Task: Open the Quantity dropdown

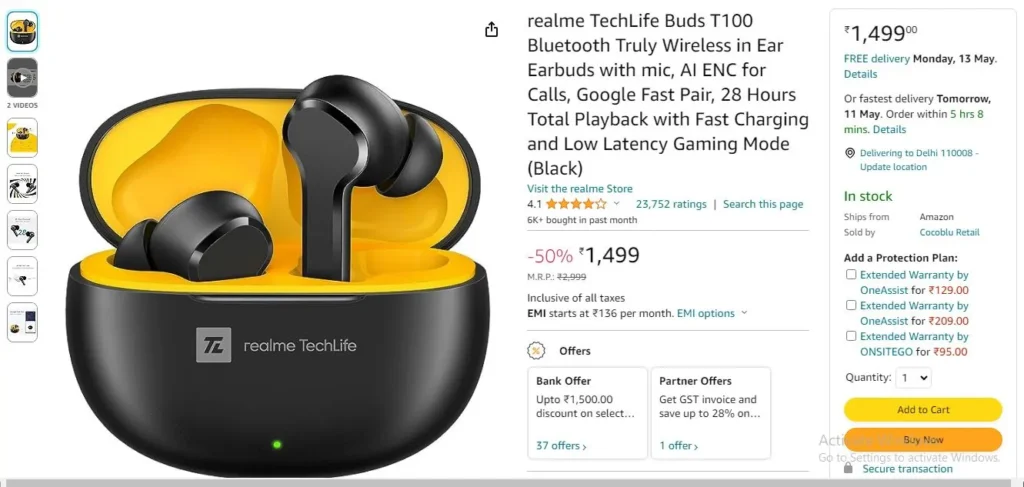Action: point(913,377)
